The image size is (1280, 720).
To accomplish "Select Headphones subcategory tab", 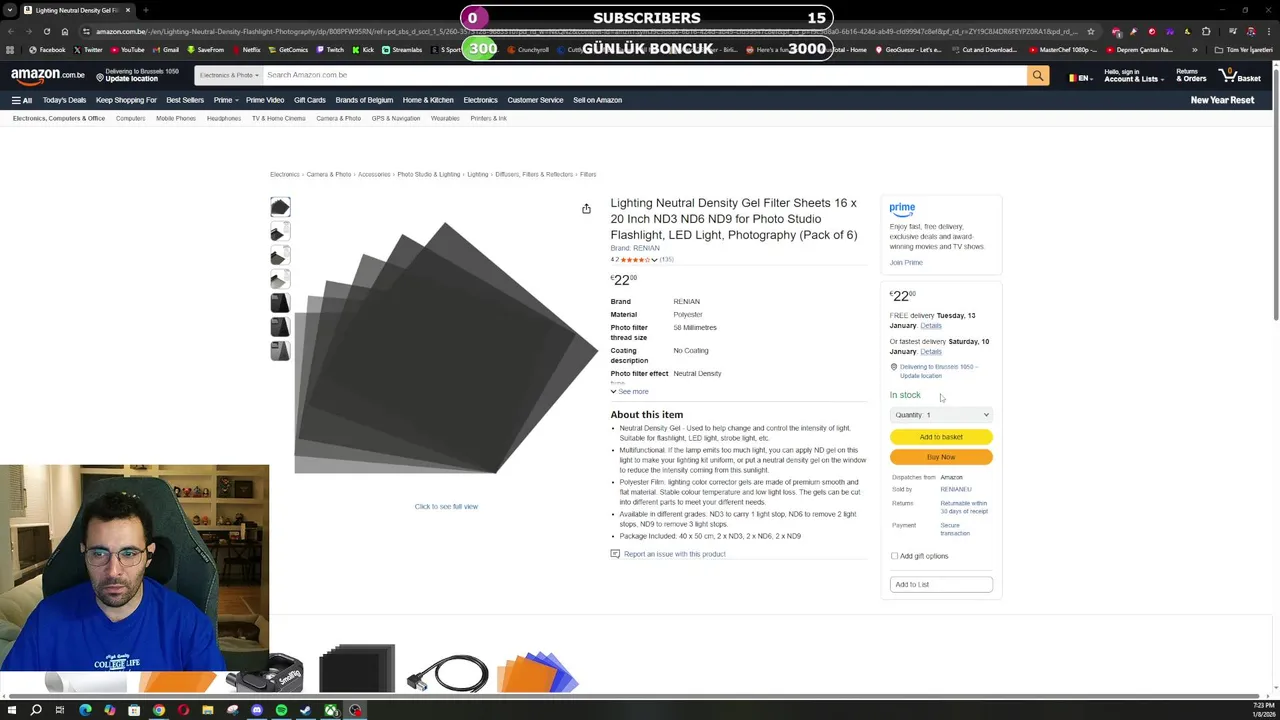I will pos(224,118).
